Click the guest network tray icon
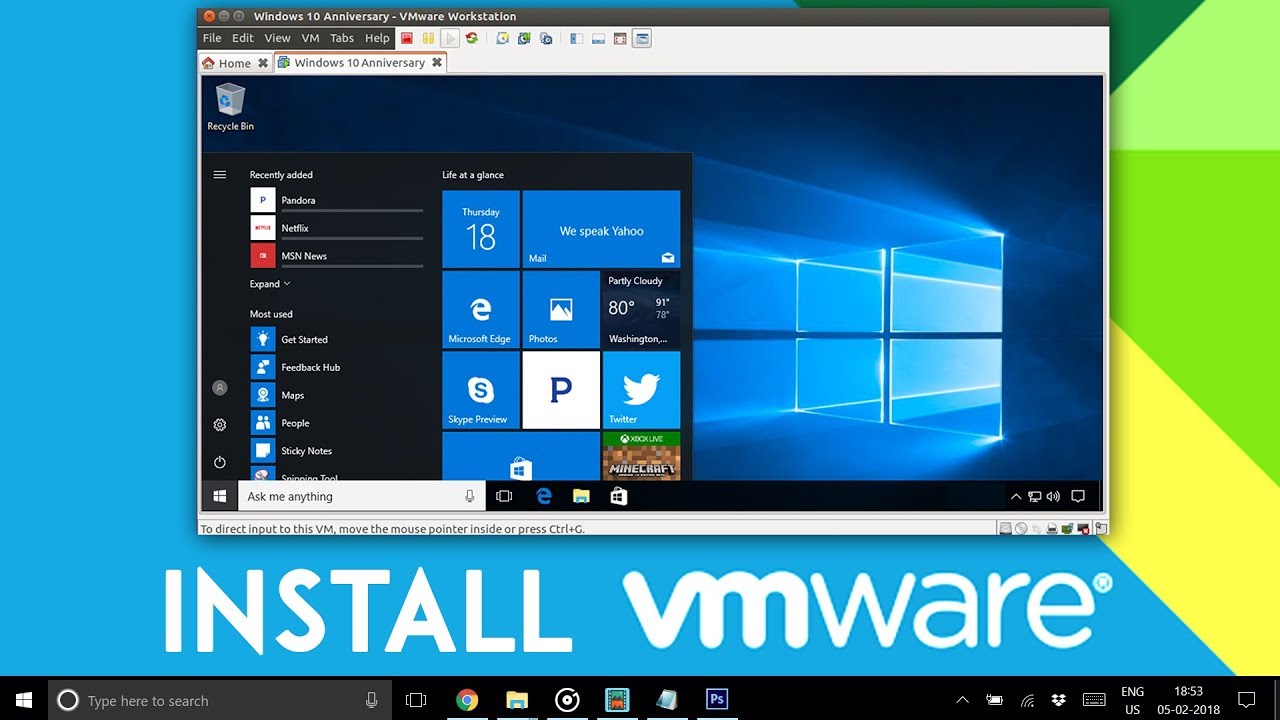The image size is (1280, 720). pos(1035,496)
